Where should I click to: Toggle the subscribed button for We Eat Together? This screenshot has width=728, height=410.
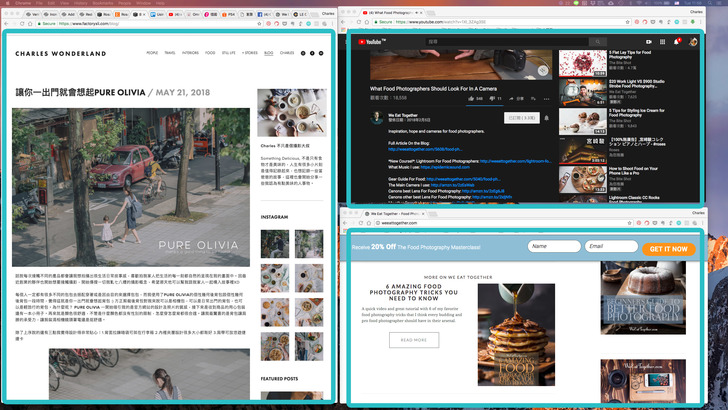point(522,118)
